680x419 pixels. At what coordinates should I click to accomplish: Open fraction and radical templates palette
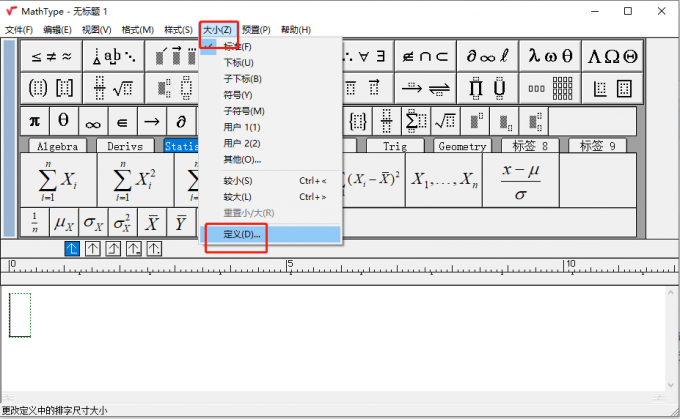pyautogui.click(x=114, y=88)
